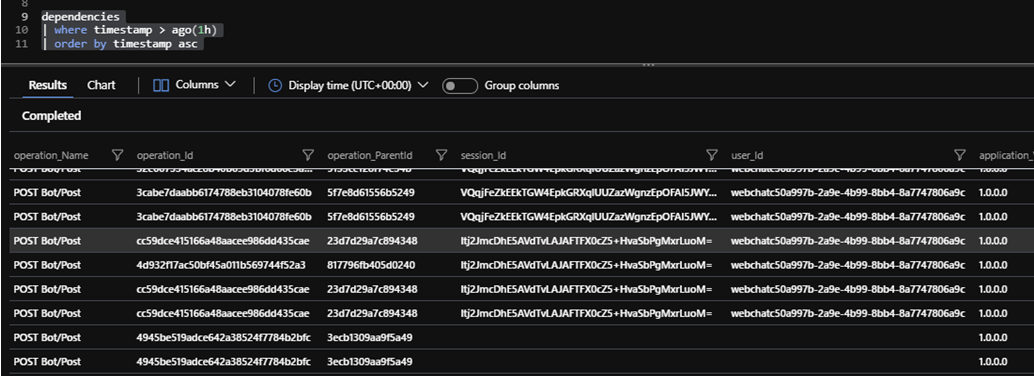Click the Columns layout icon
The image size is (1034, 376).
pos(161,85)
